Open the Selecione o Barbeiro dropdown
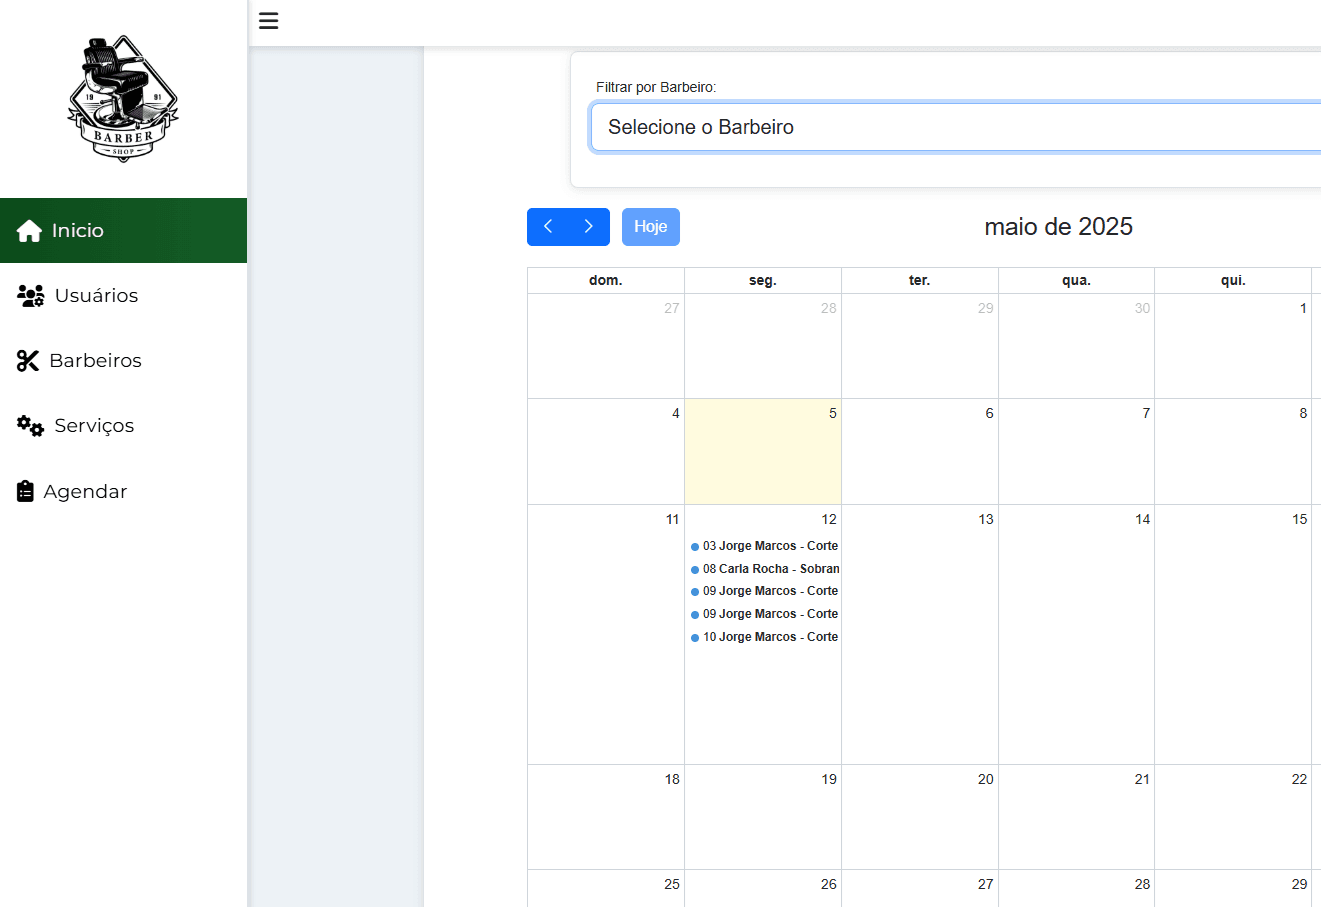The image size is (1321, 907). click(x=956, y=127)
